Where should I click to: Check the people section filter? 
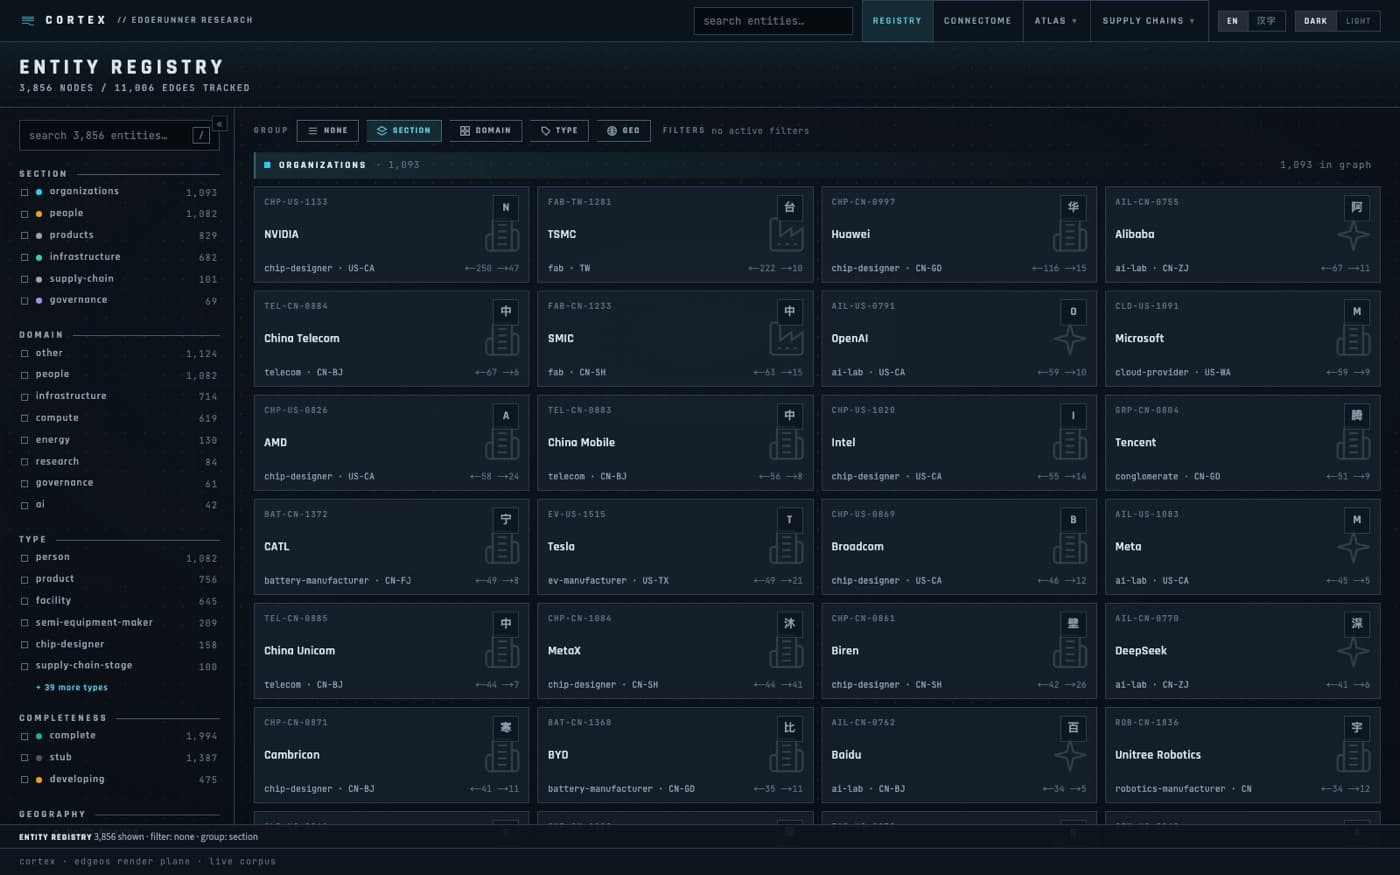pyautogui.click(x=24, y=213)
